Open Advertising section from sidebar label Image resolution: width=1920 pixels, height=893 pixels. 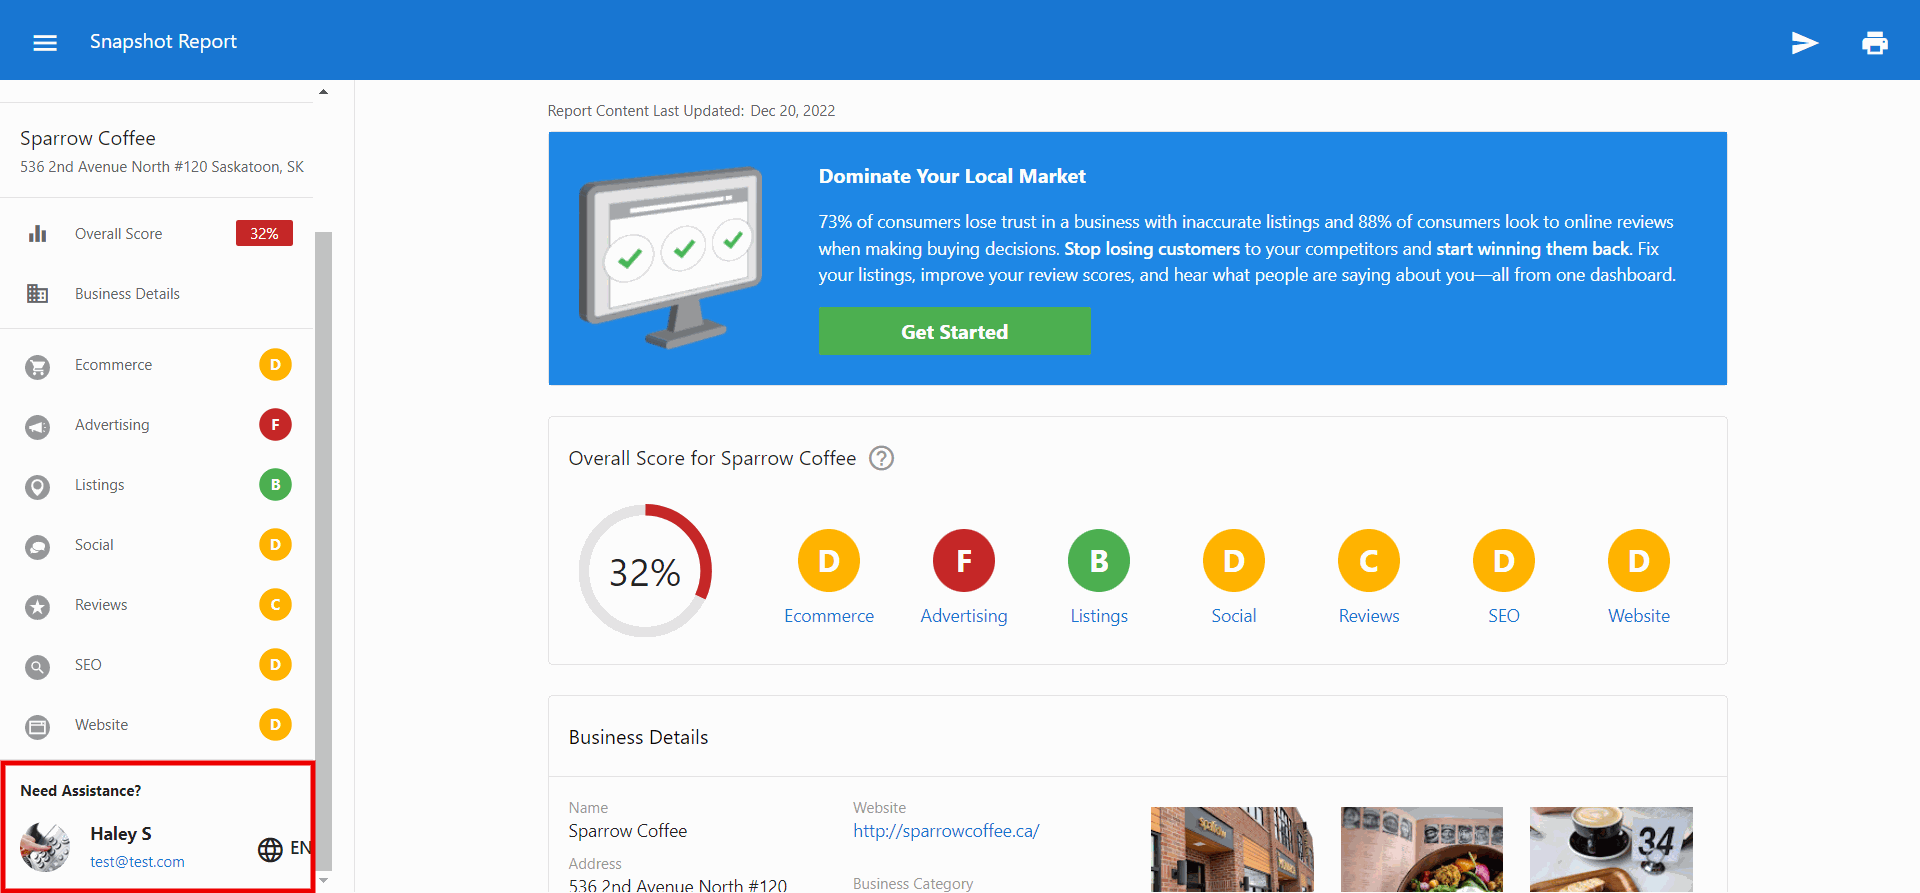click(112, 425)
